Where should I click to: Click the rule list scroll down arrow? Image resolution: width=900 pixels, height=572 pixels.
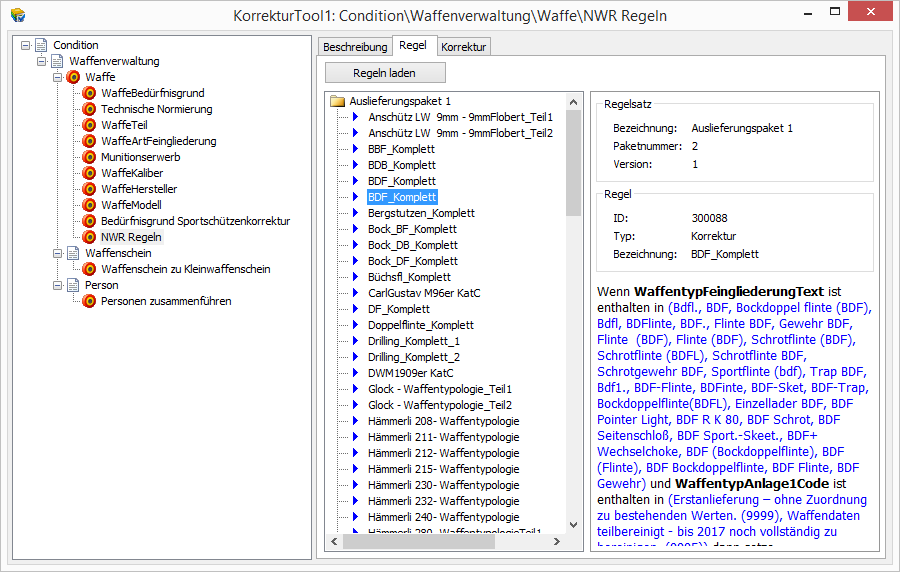click(x=573, y=524)
